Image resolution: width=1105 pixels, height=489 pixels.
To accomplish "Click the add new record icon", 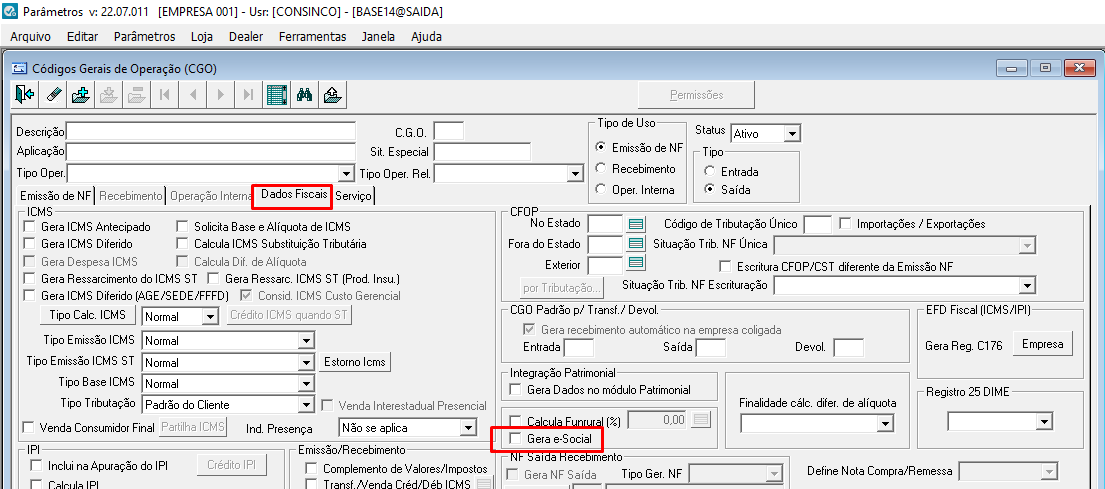I will (x=80, y=94).
